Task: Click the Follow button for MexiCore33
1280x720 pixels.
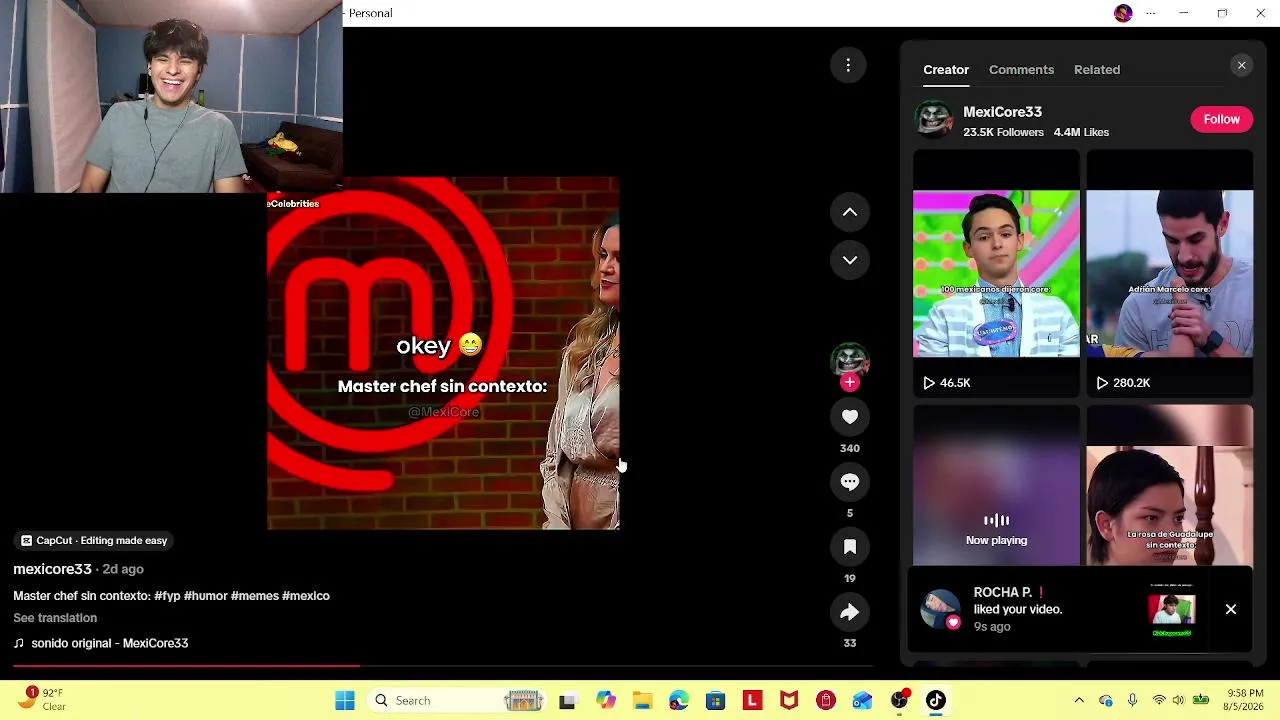Action: 1221,119
